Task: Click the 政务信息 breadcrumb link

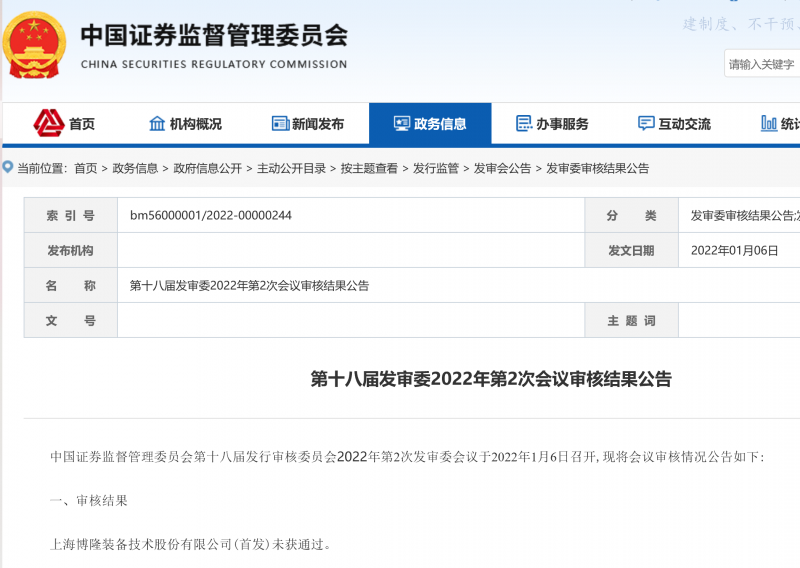Action: (x=135, y=168)
